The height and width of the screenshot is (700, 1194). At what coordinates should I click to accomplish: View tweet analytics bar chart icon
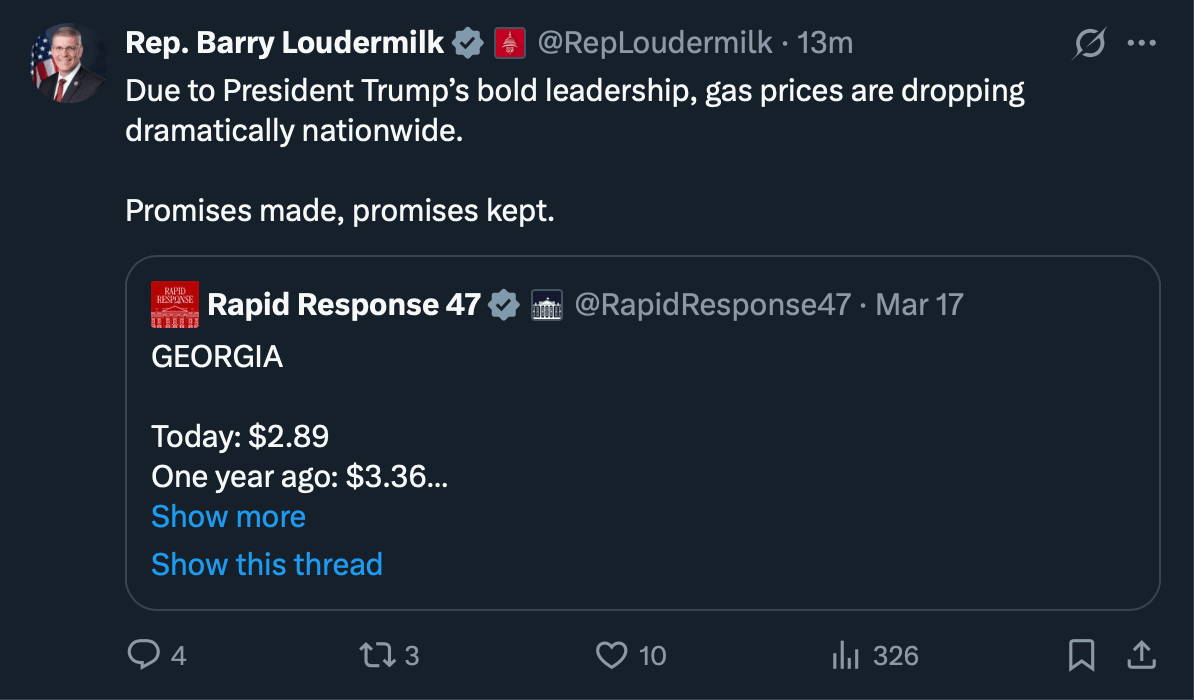coord(846,655)
